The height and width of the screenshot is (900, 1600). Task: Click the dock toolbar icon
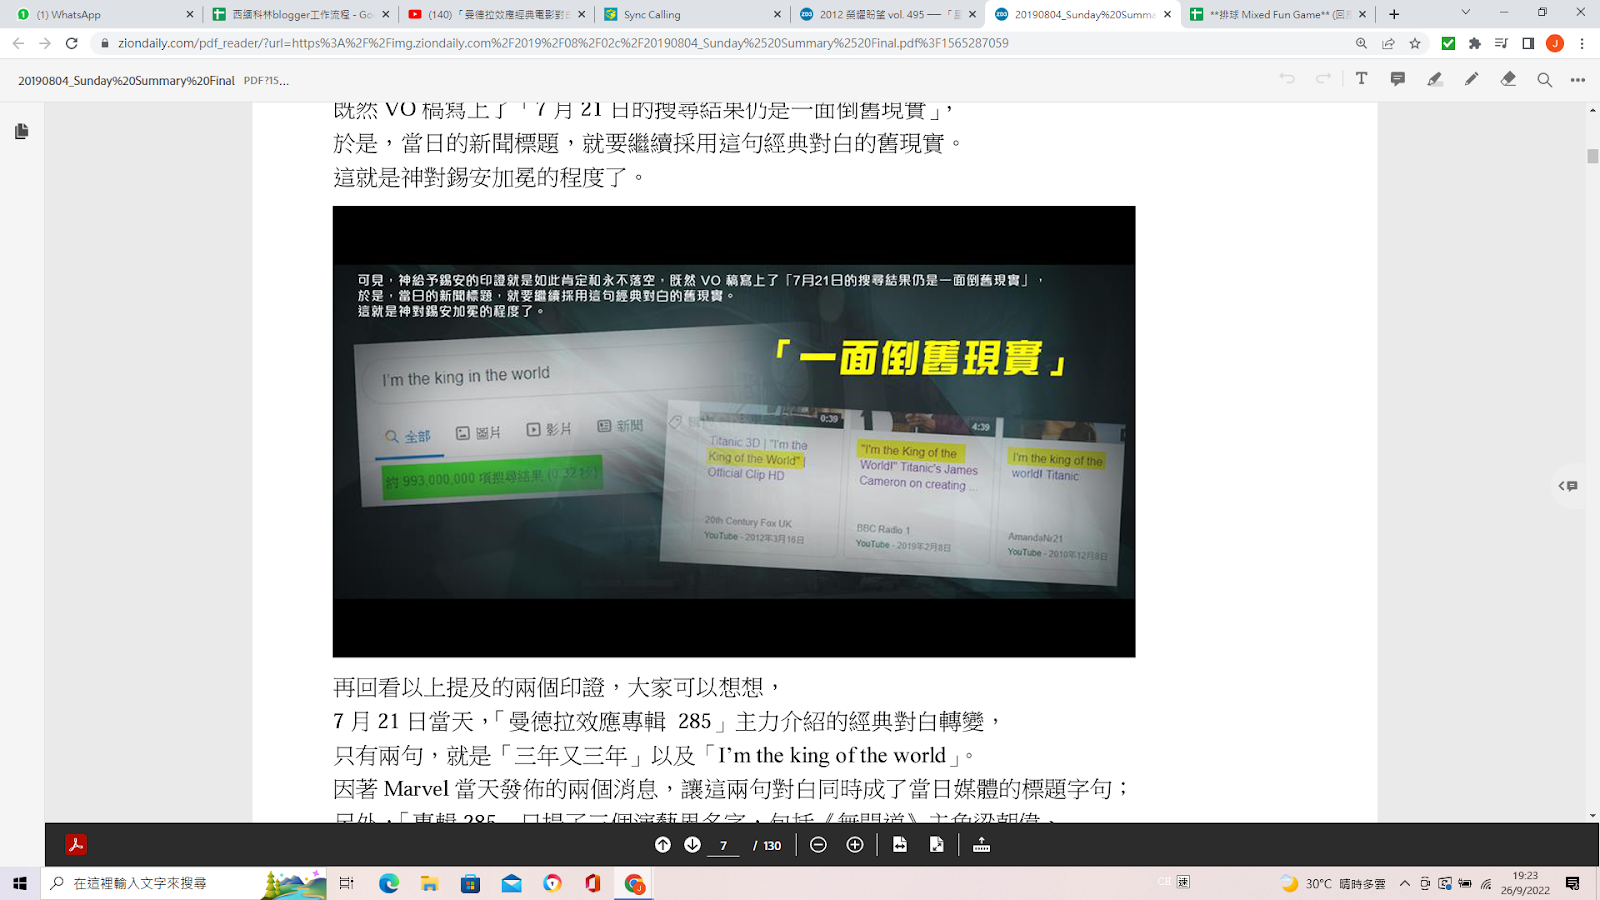pos(981,845)
